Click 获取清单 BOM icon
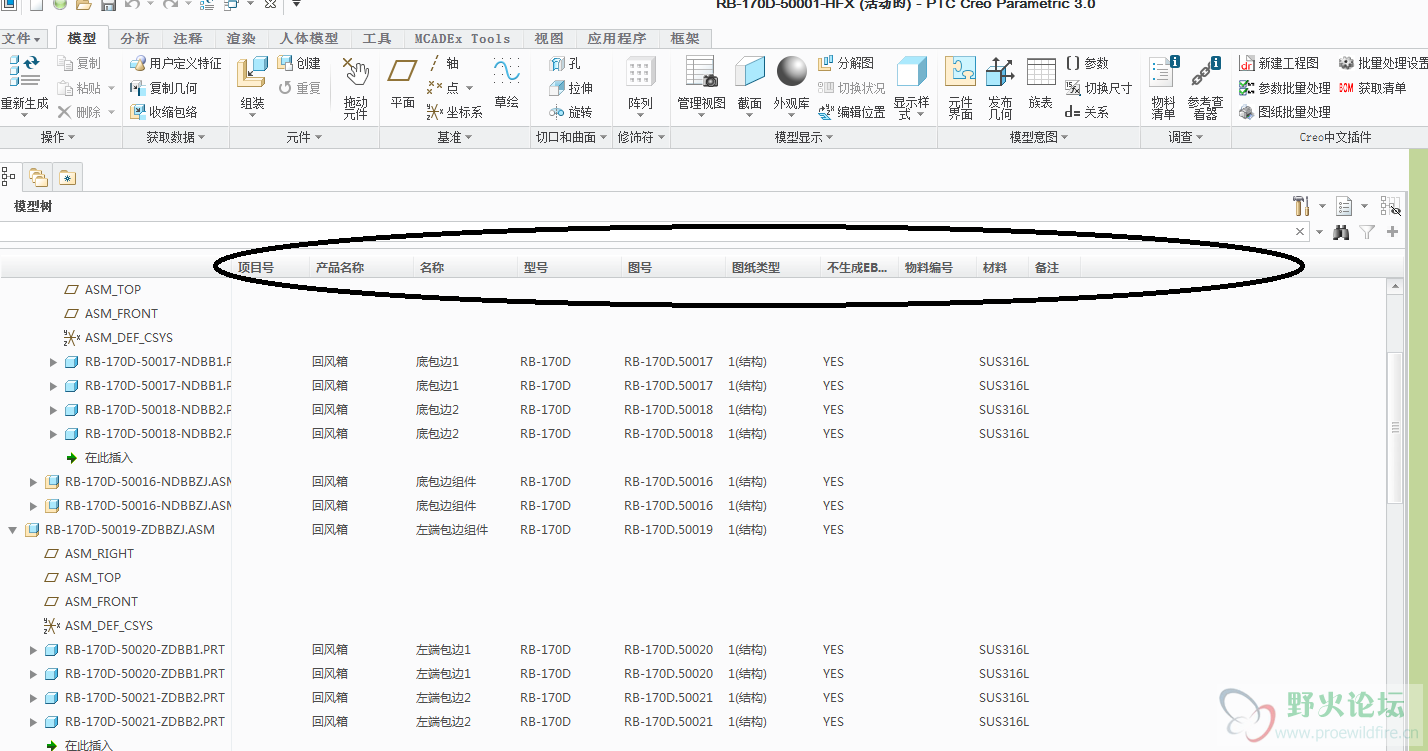The width and height of the screenshot is (1428, 751). coord(1346,88)
